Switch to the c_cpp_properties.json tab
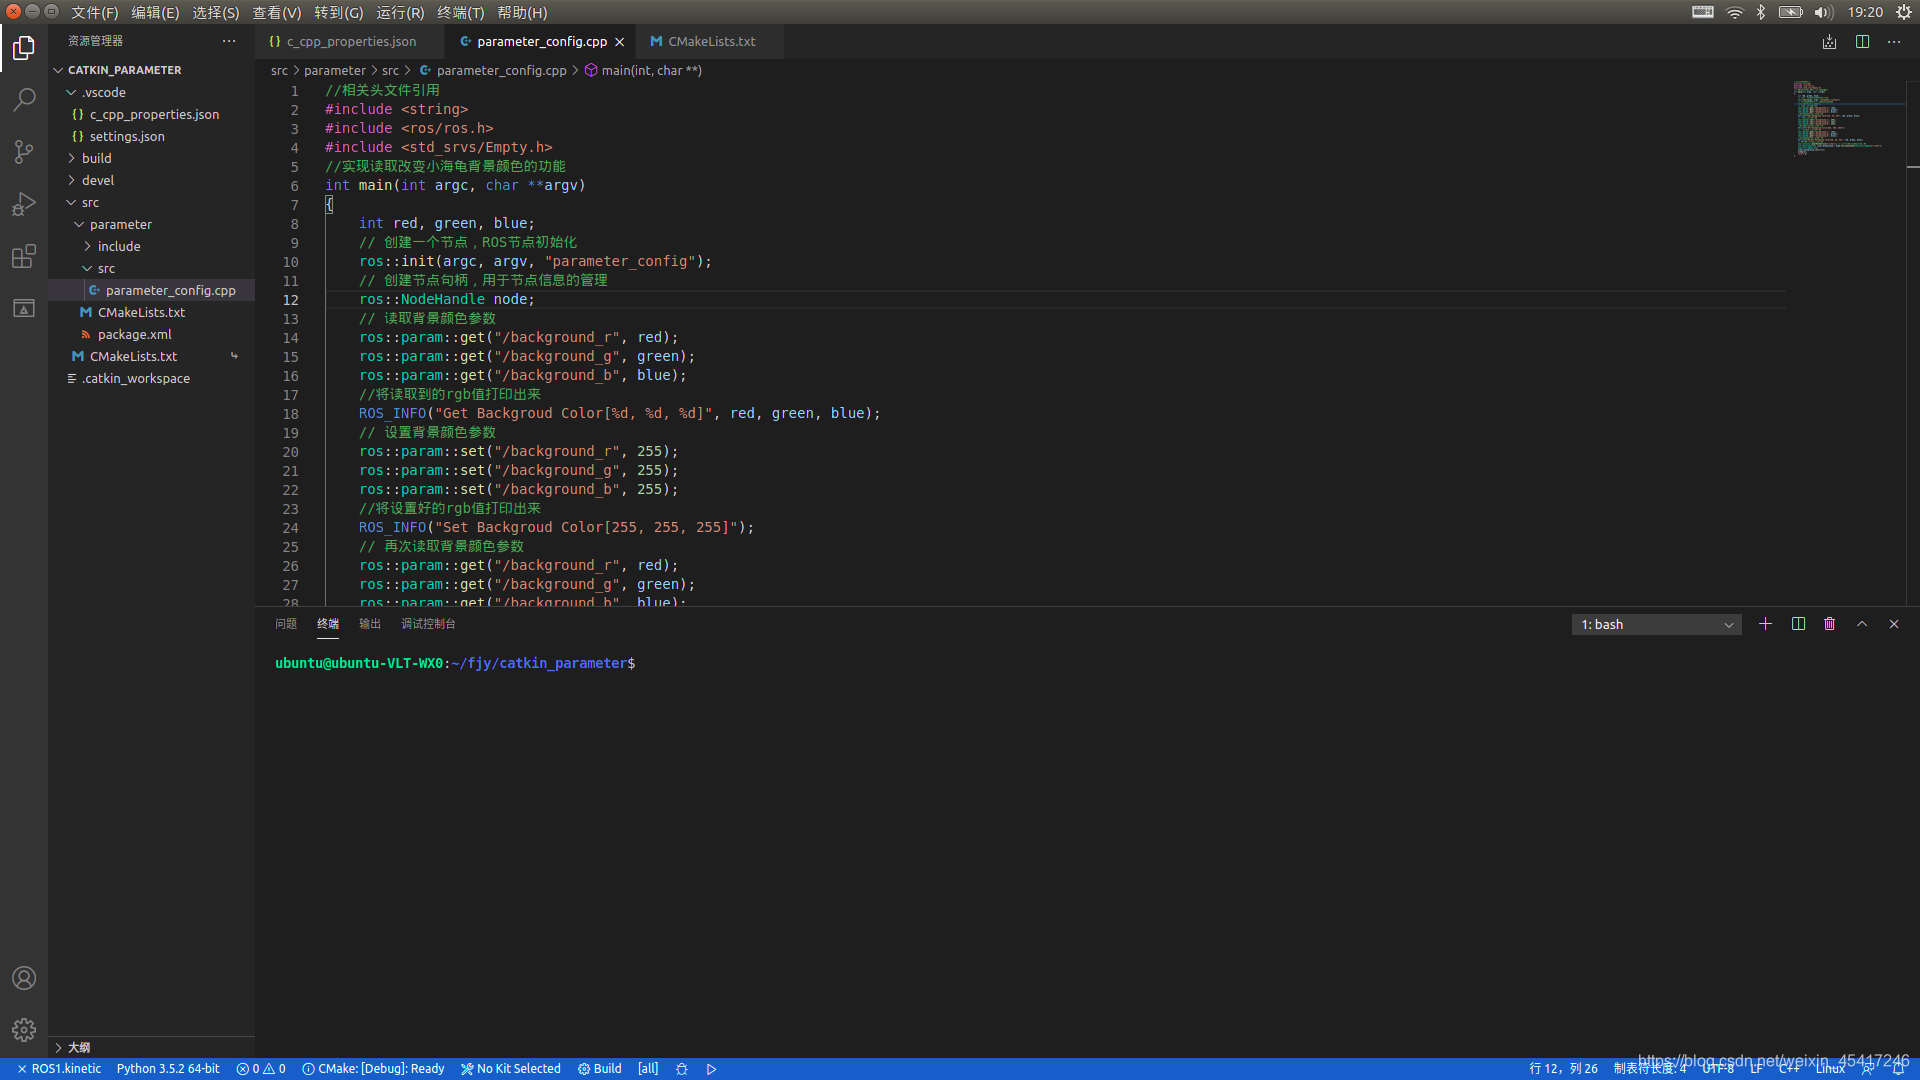Image resolution: width=1920 pixels, height=1080 pixels. click(350, 42)
